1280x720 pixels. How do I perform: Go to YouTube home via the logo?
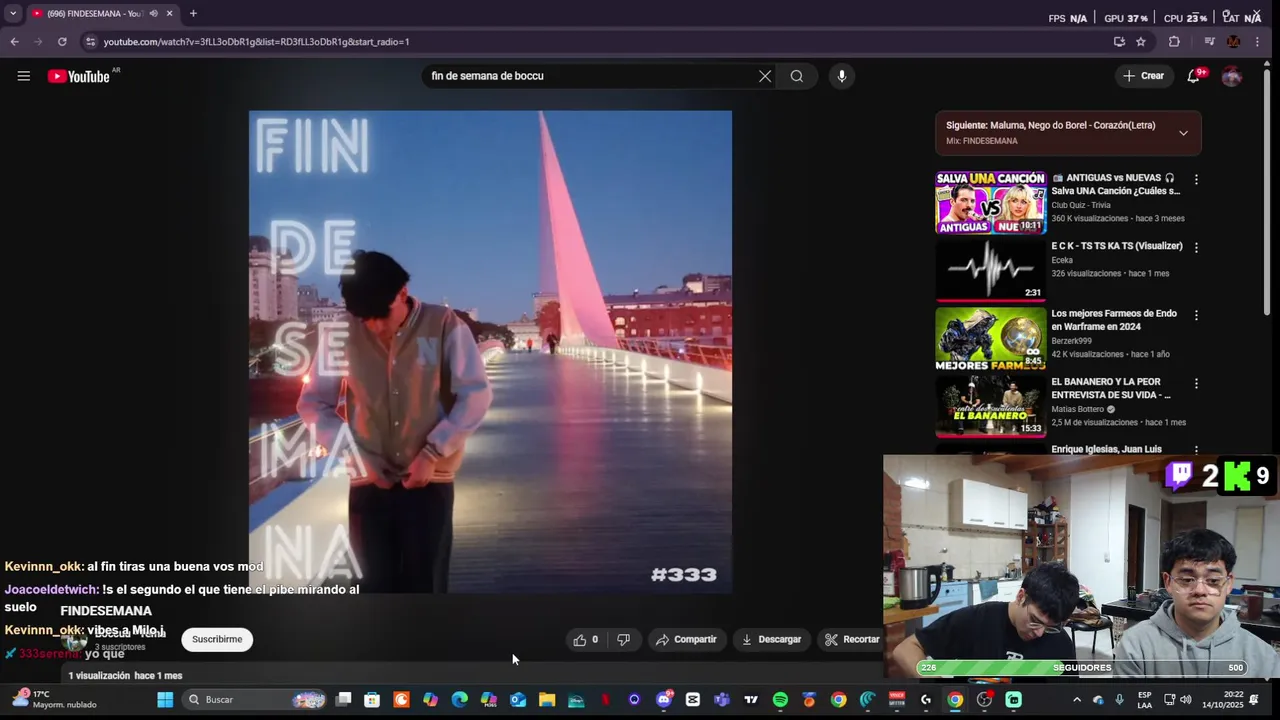click(79, 76)
